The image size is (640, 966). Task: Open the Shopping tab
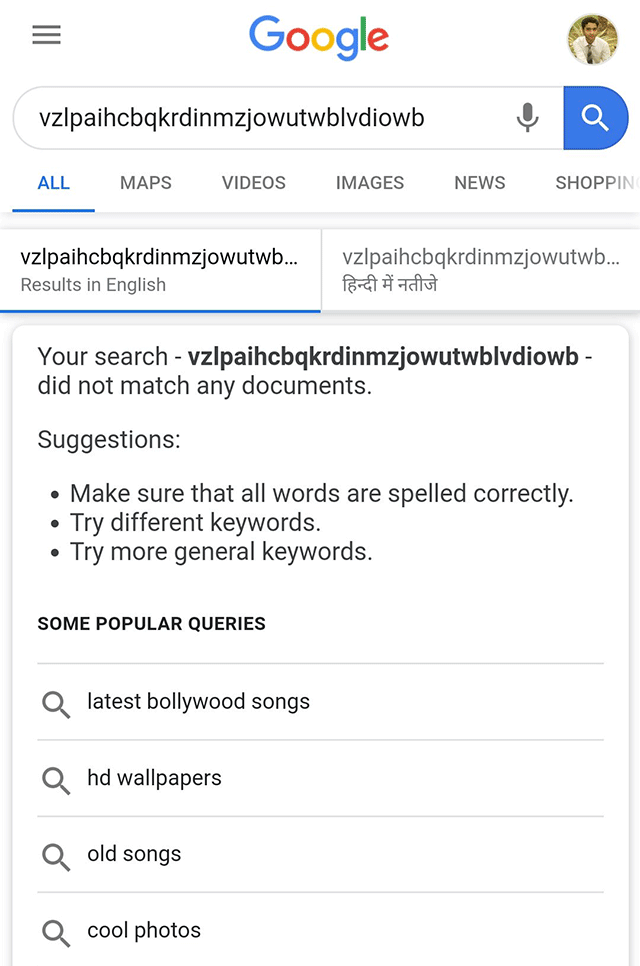[596, 183]
